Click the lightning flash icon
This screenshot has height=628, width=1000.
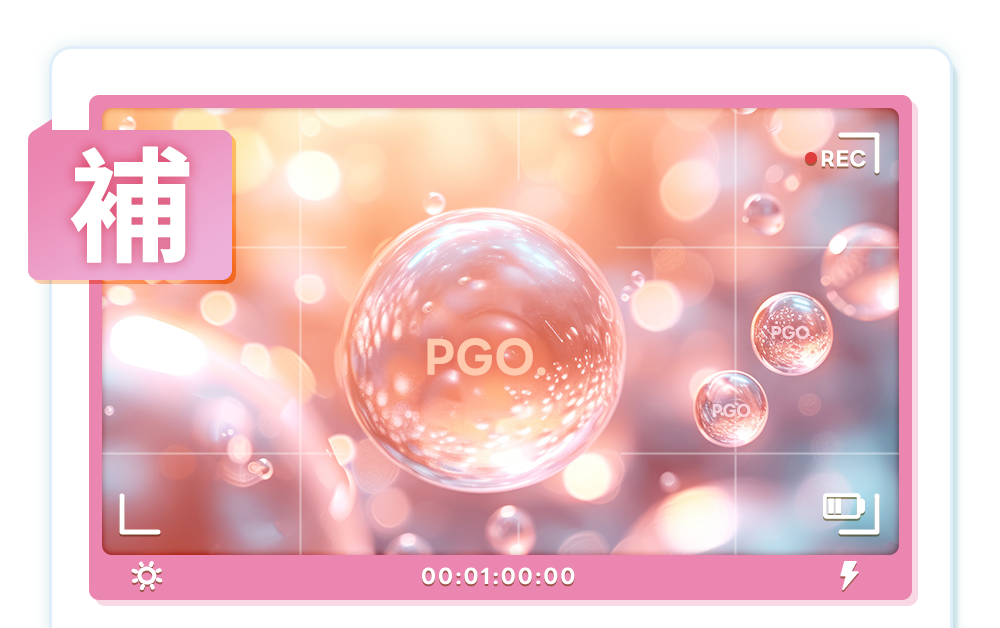[849, 575]
